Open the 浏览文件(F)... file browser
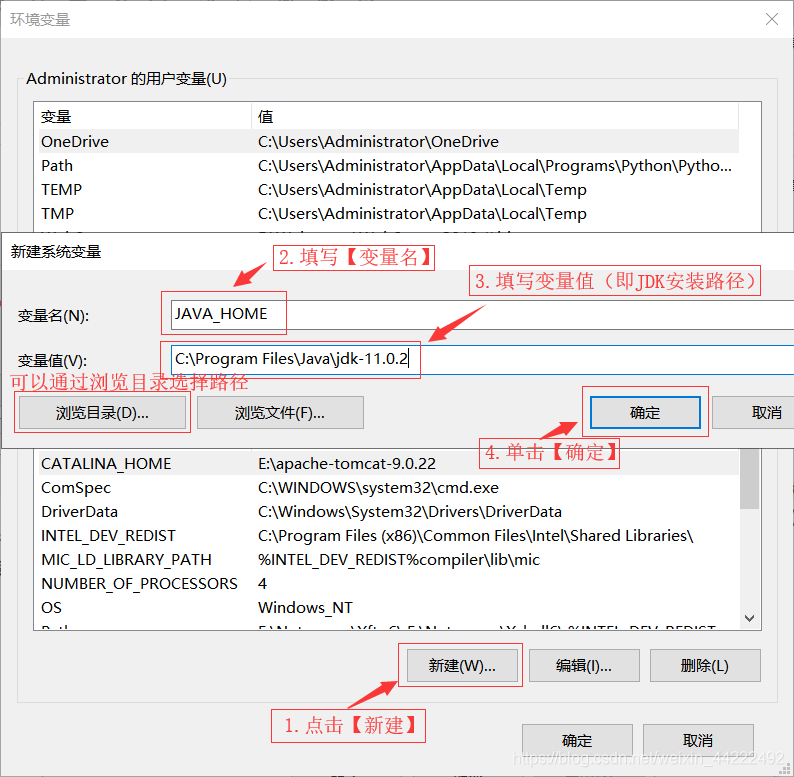This screenshot has width=794, height=777. (x=280, y=413)
